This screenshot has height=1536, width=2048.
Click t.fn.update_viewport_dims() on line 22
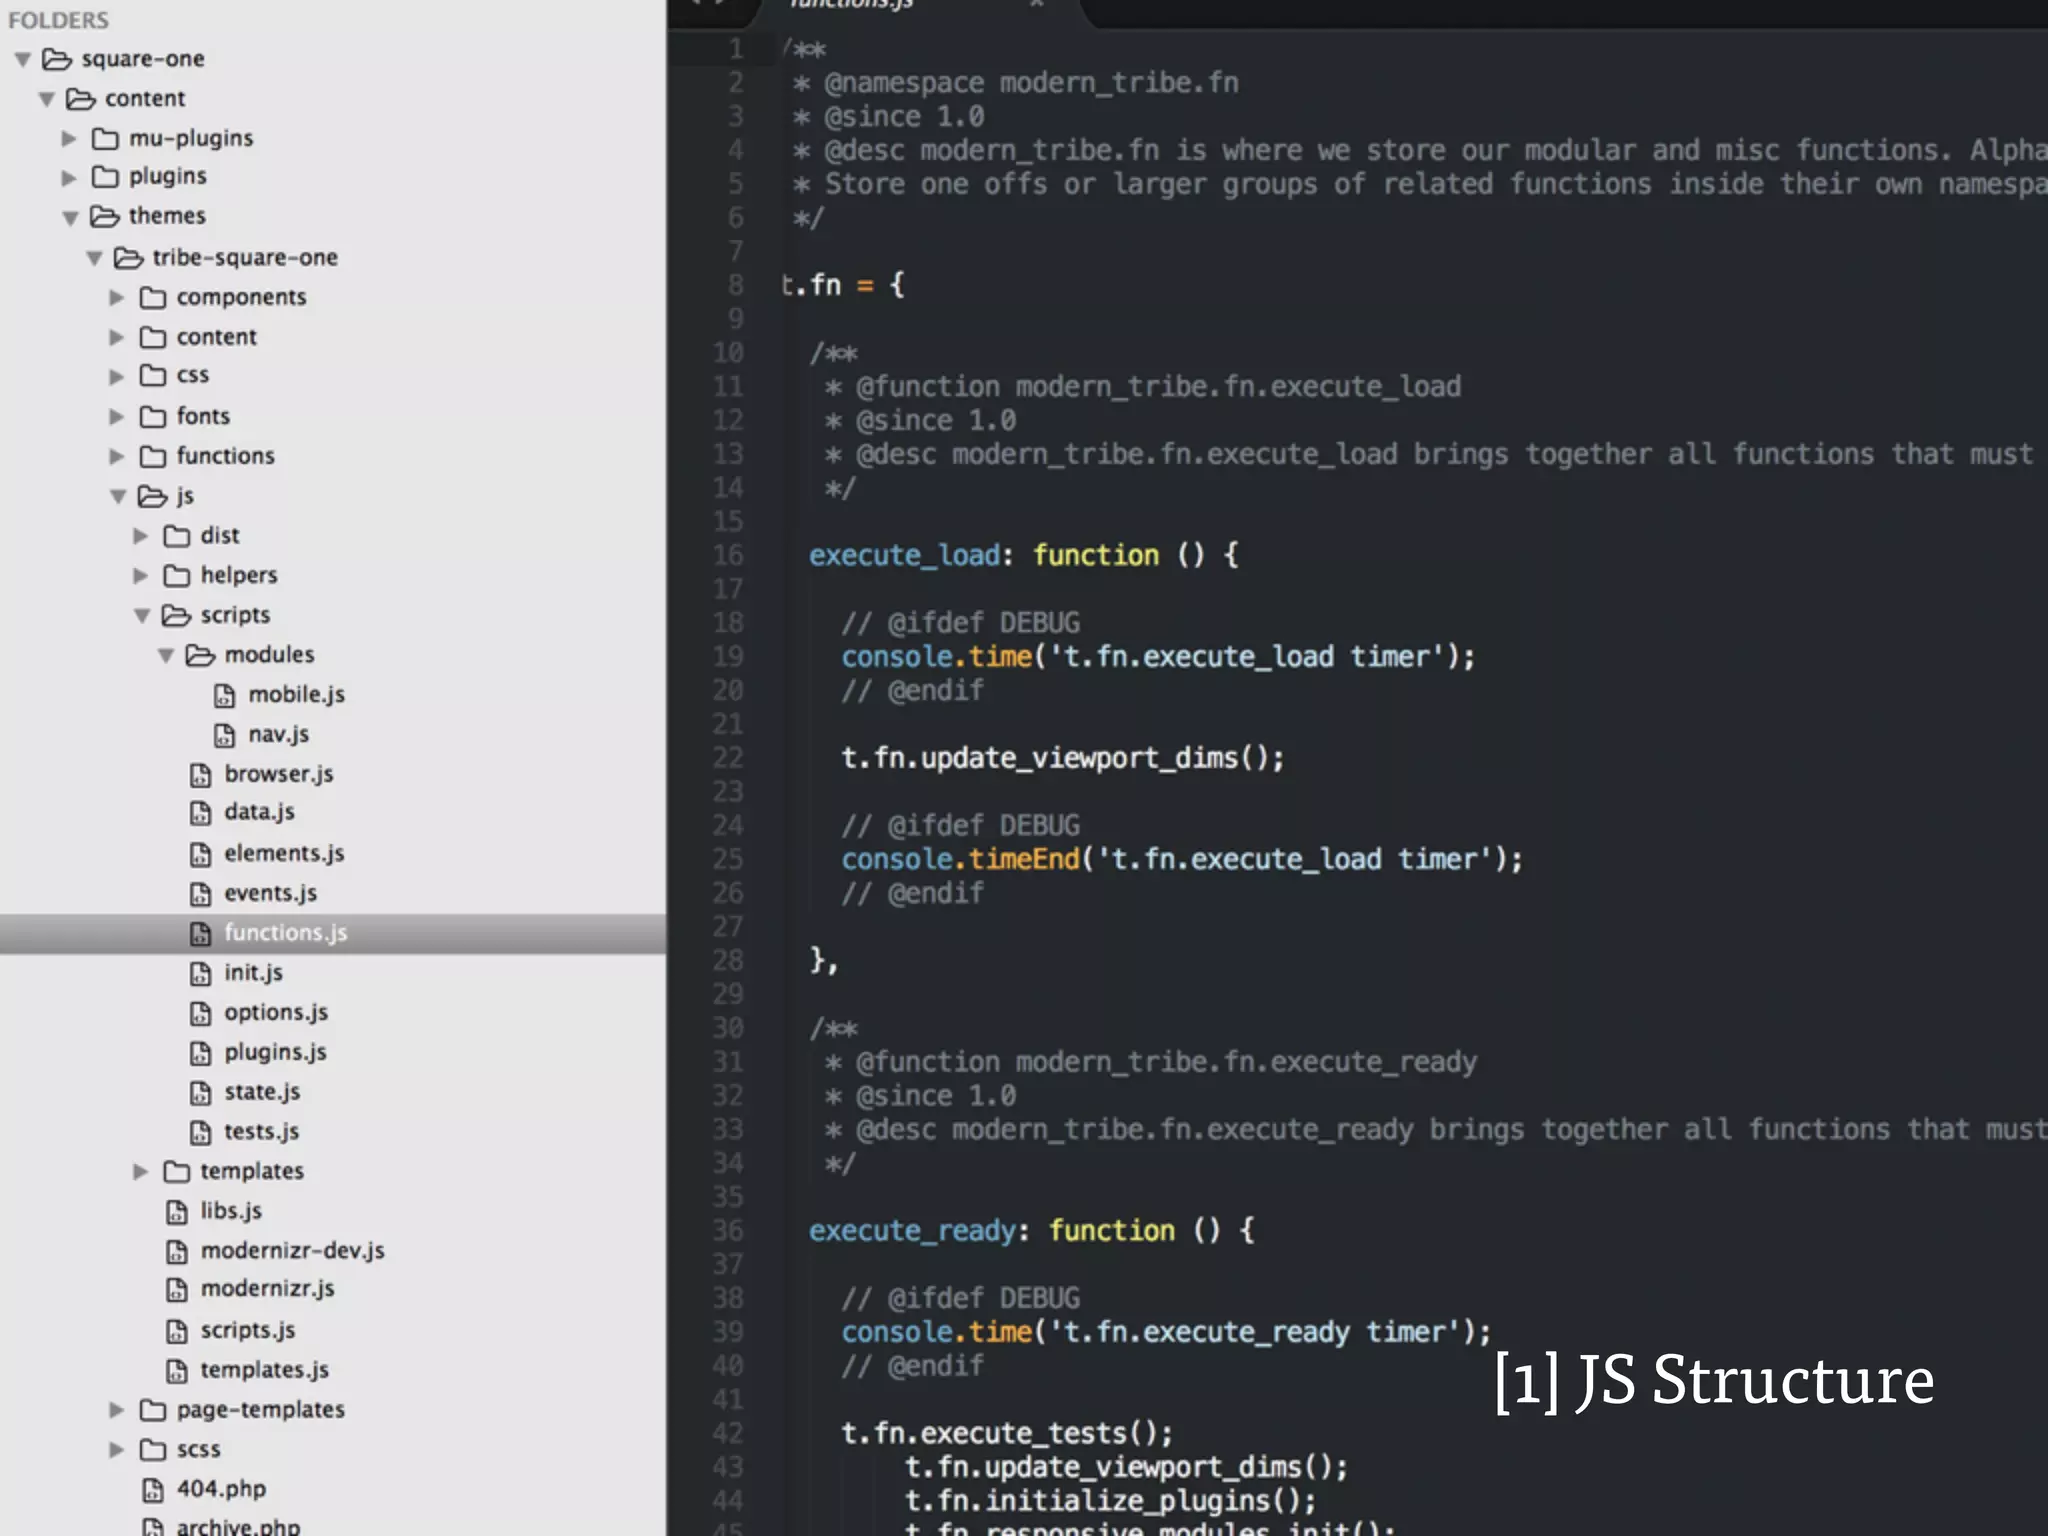point(1063,758)
